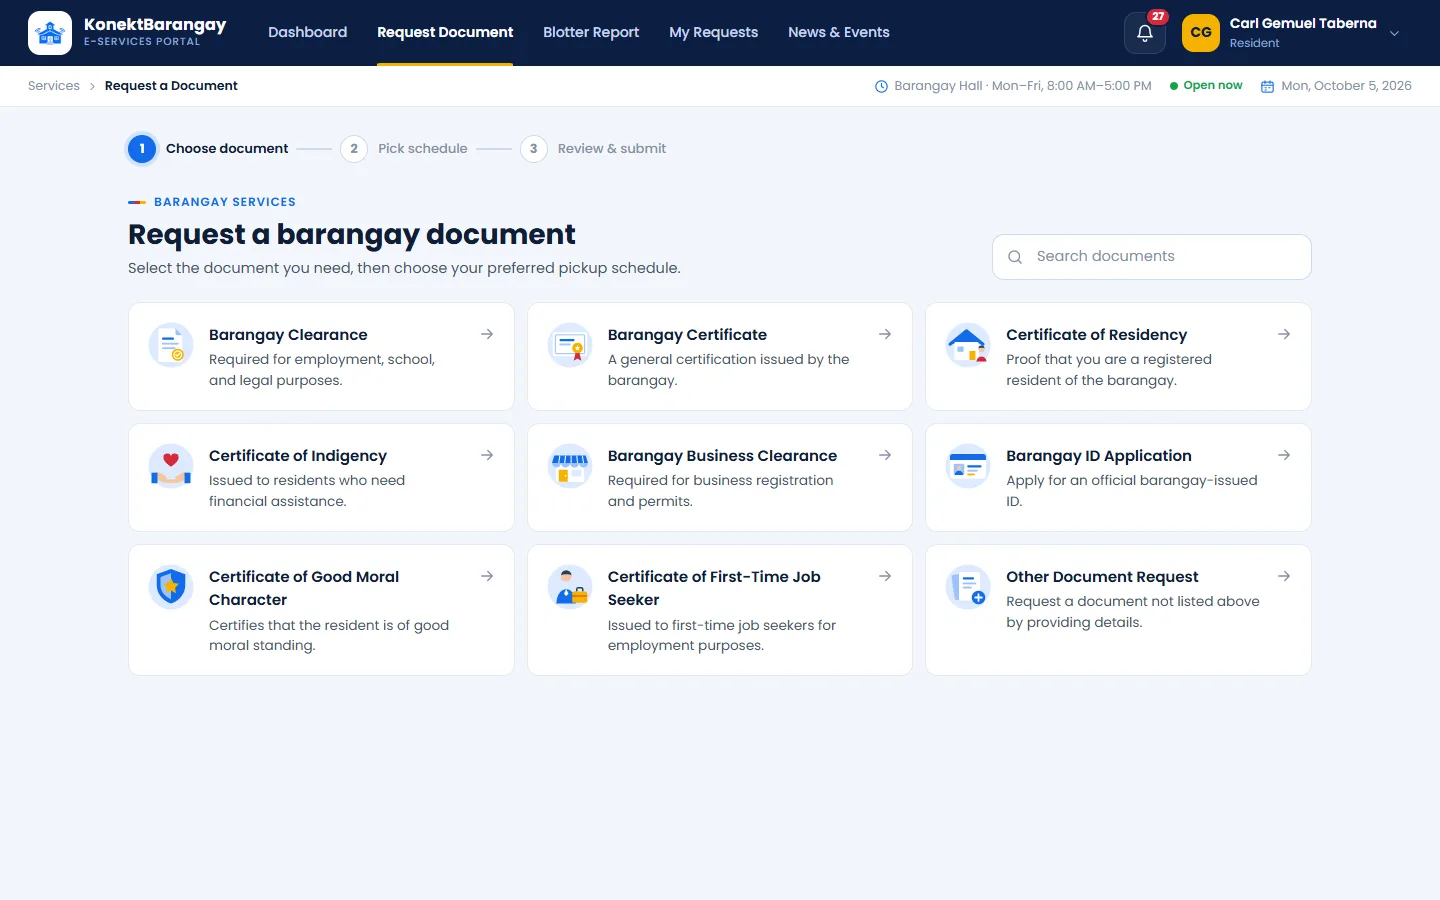Click the Open now status
The height and width of the screenshot is (900, 1440).
[x=1206, y=86]
